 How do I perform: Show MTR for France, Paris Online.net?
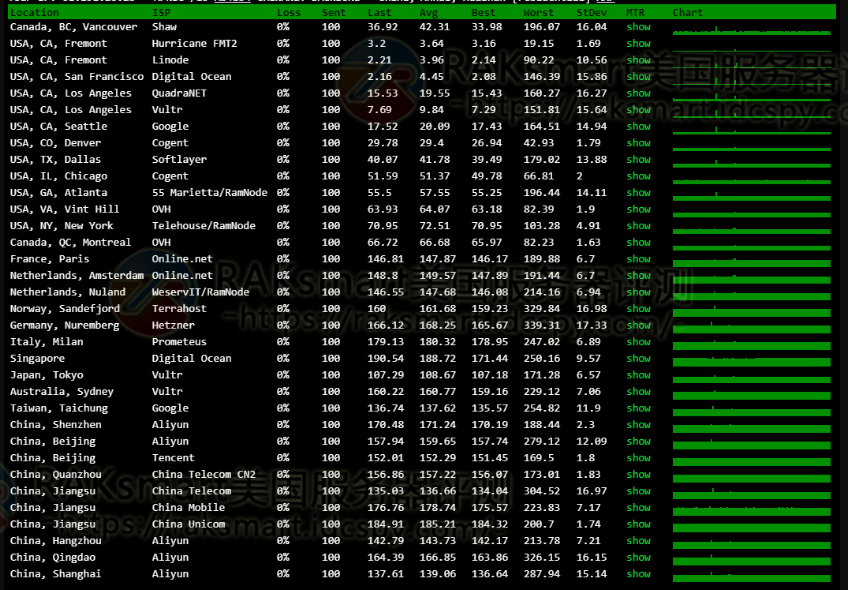point(638,259)
